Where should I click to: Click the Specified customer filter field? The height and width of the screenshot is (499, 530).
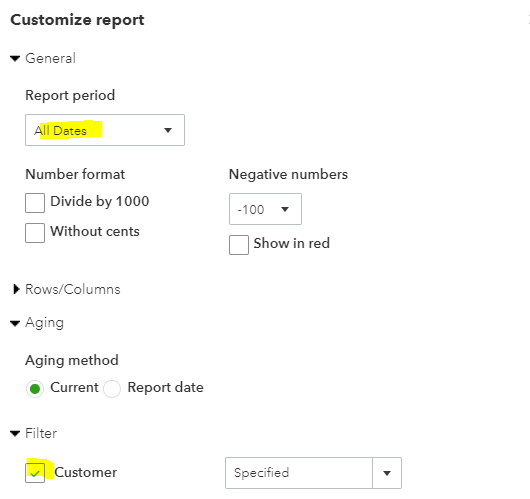[299, 473]
